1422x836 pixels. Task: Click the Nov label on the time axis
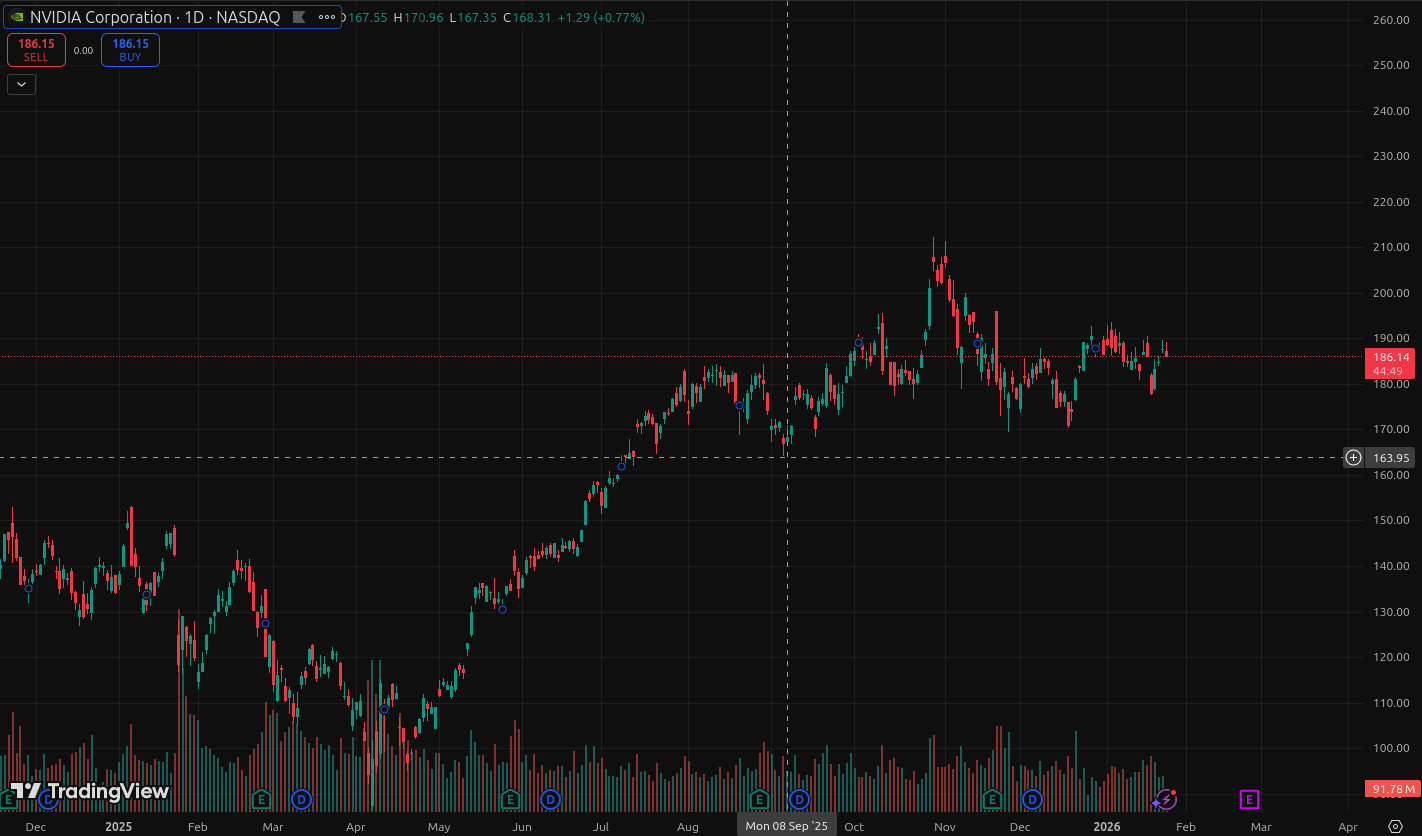[945, 827]
